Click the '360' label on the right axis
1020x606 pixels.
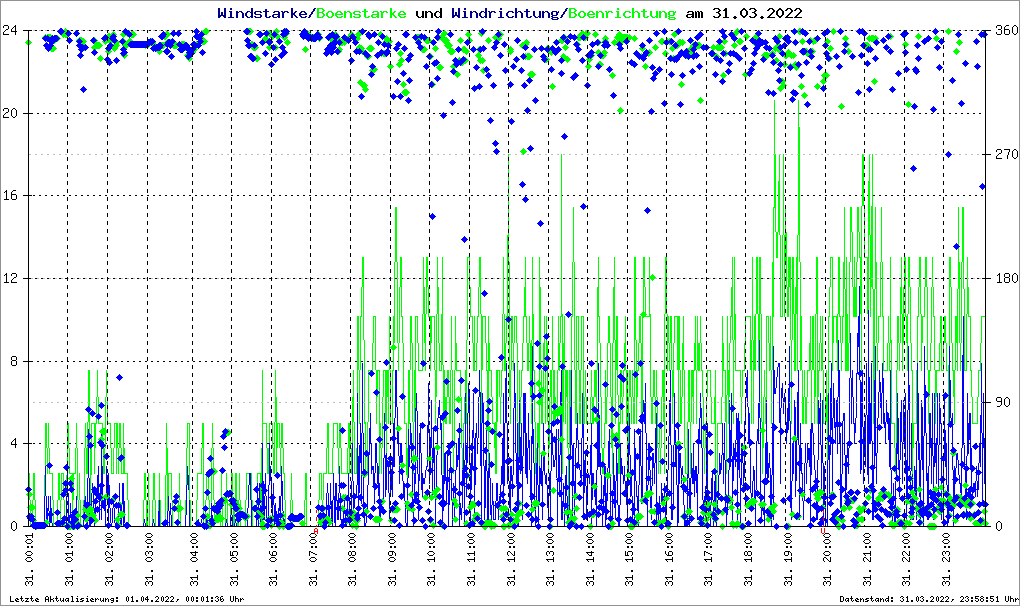tap(1004, 30)
